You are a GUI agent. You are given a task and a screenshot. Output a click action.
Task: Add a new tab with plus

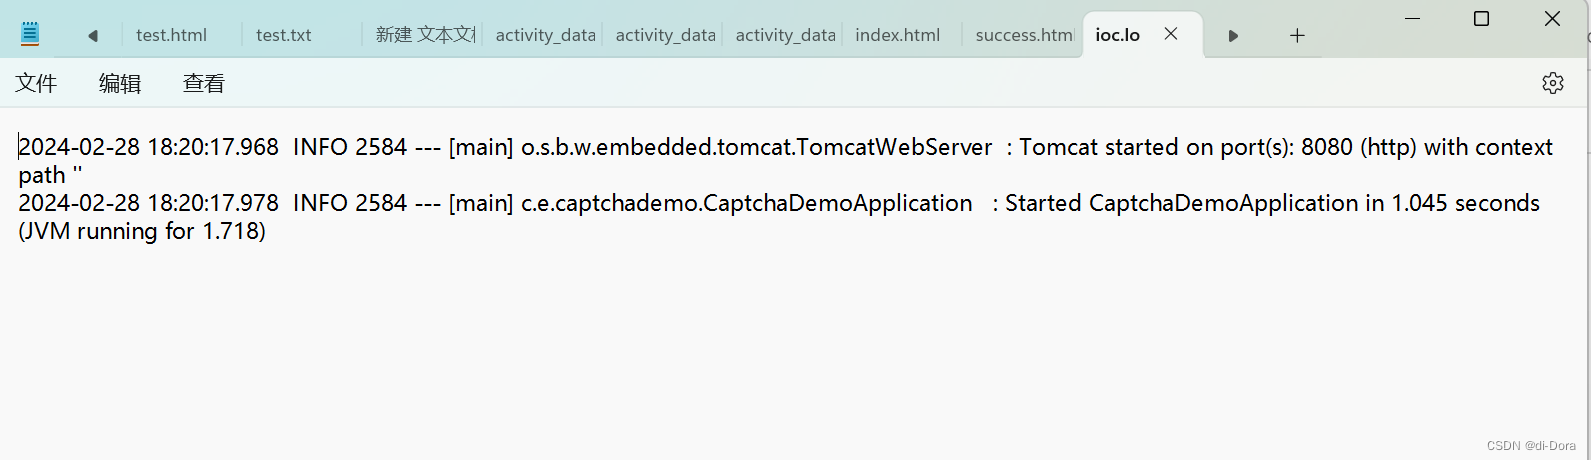click(x=1297, y=35)
